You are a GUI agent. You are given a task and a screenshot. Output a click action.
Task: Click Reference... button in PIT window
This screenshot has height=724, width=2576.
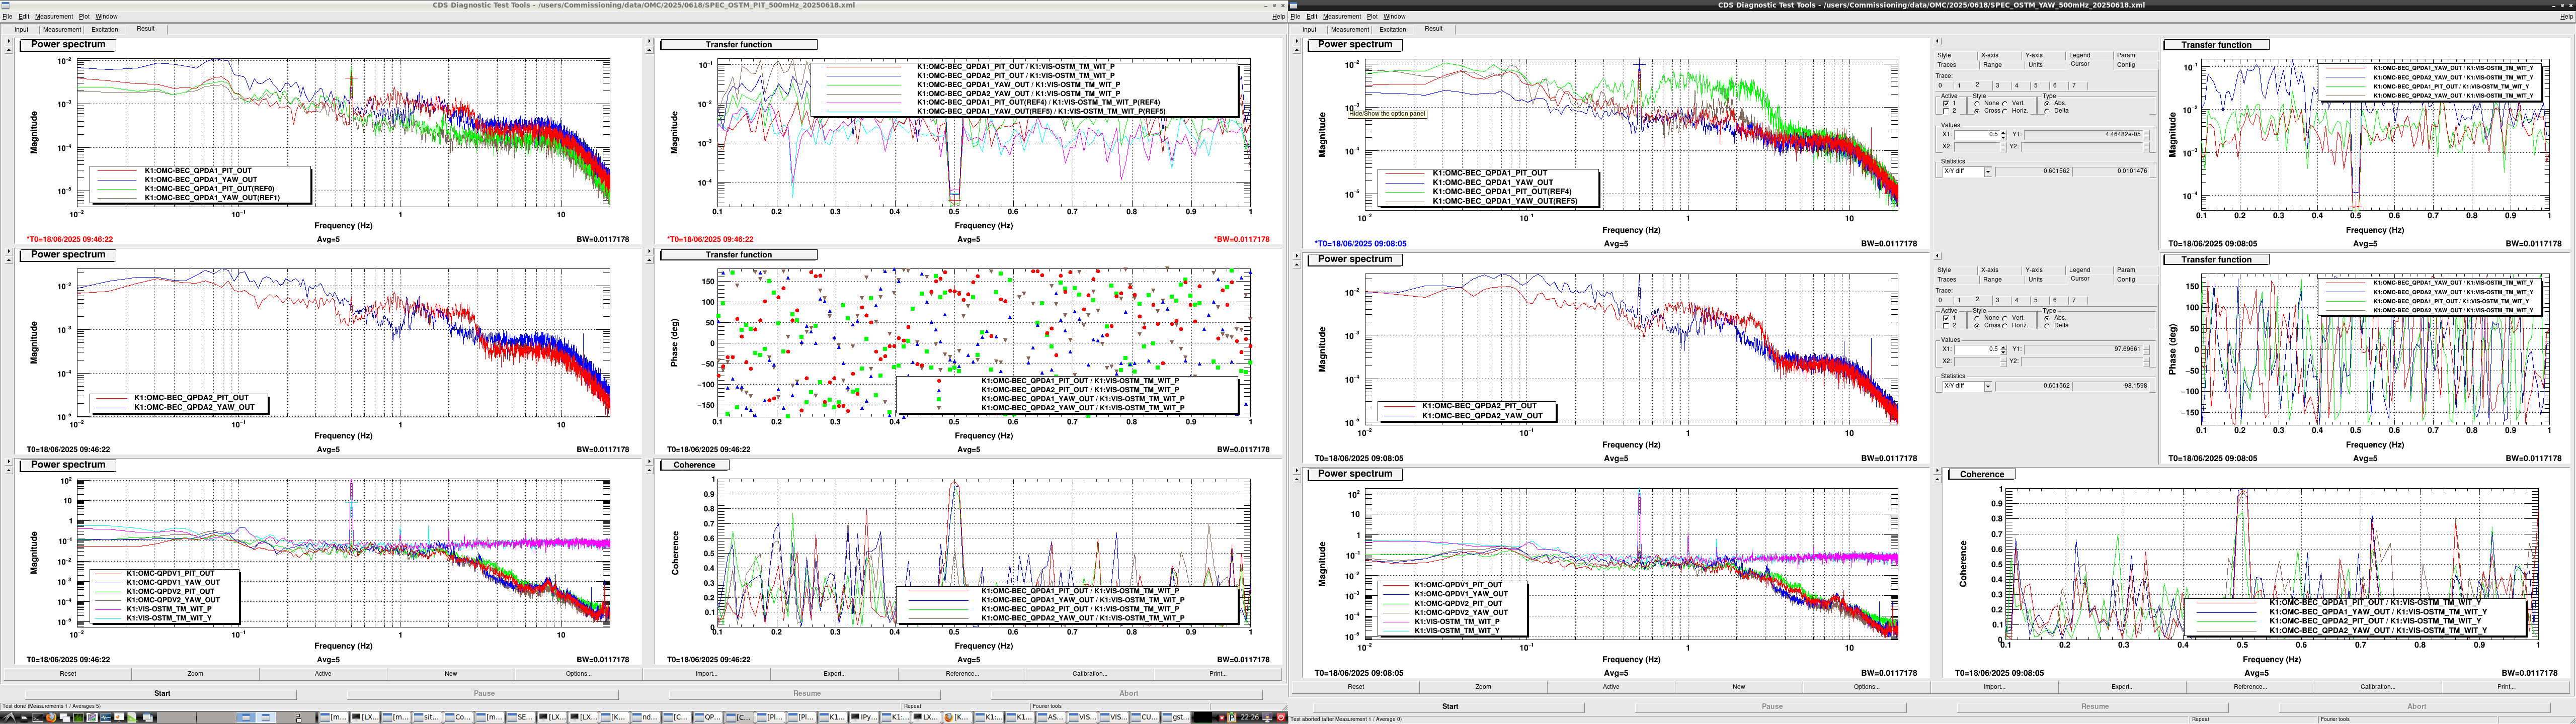point(962,673)
